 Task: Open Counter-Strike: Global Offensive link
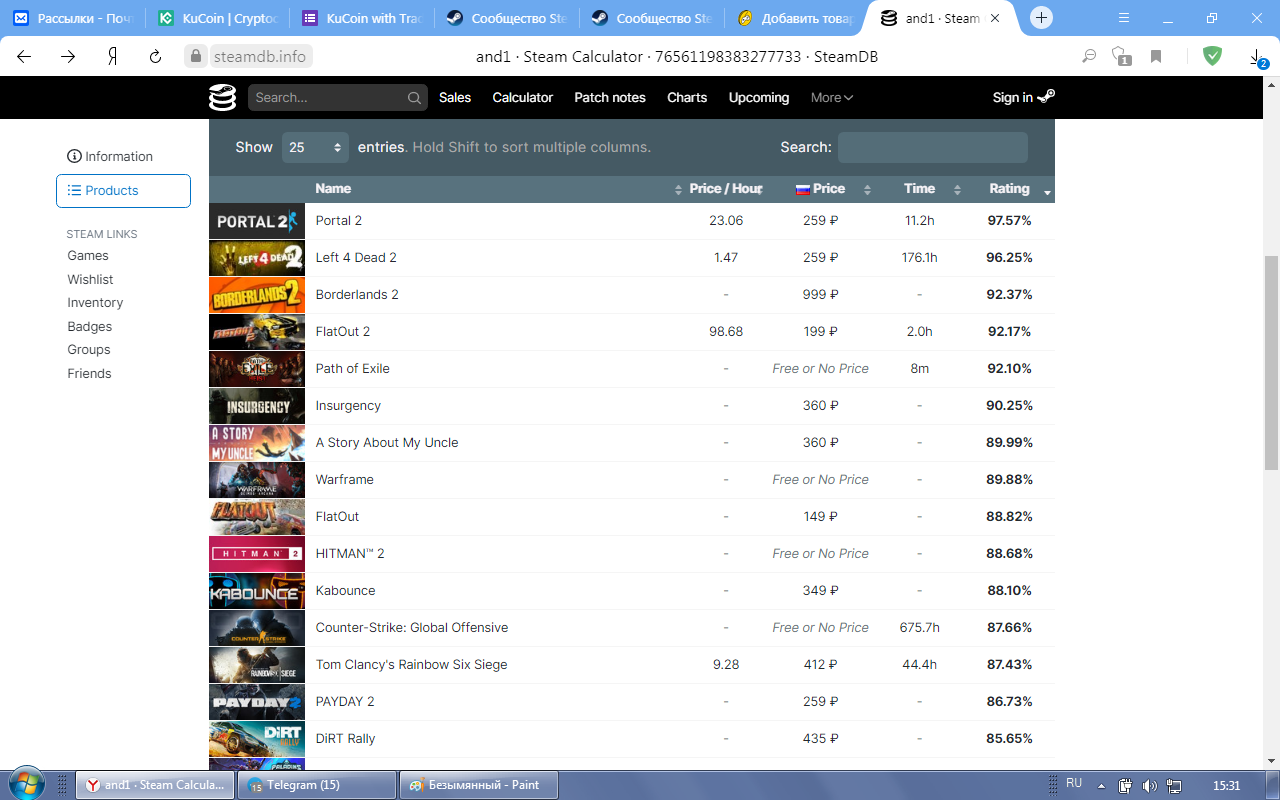pos(412,628)
